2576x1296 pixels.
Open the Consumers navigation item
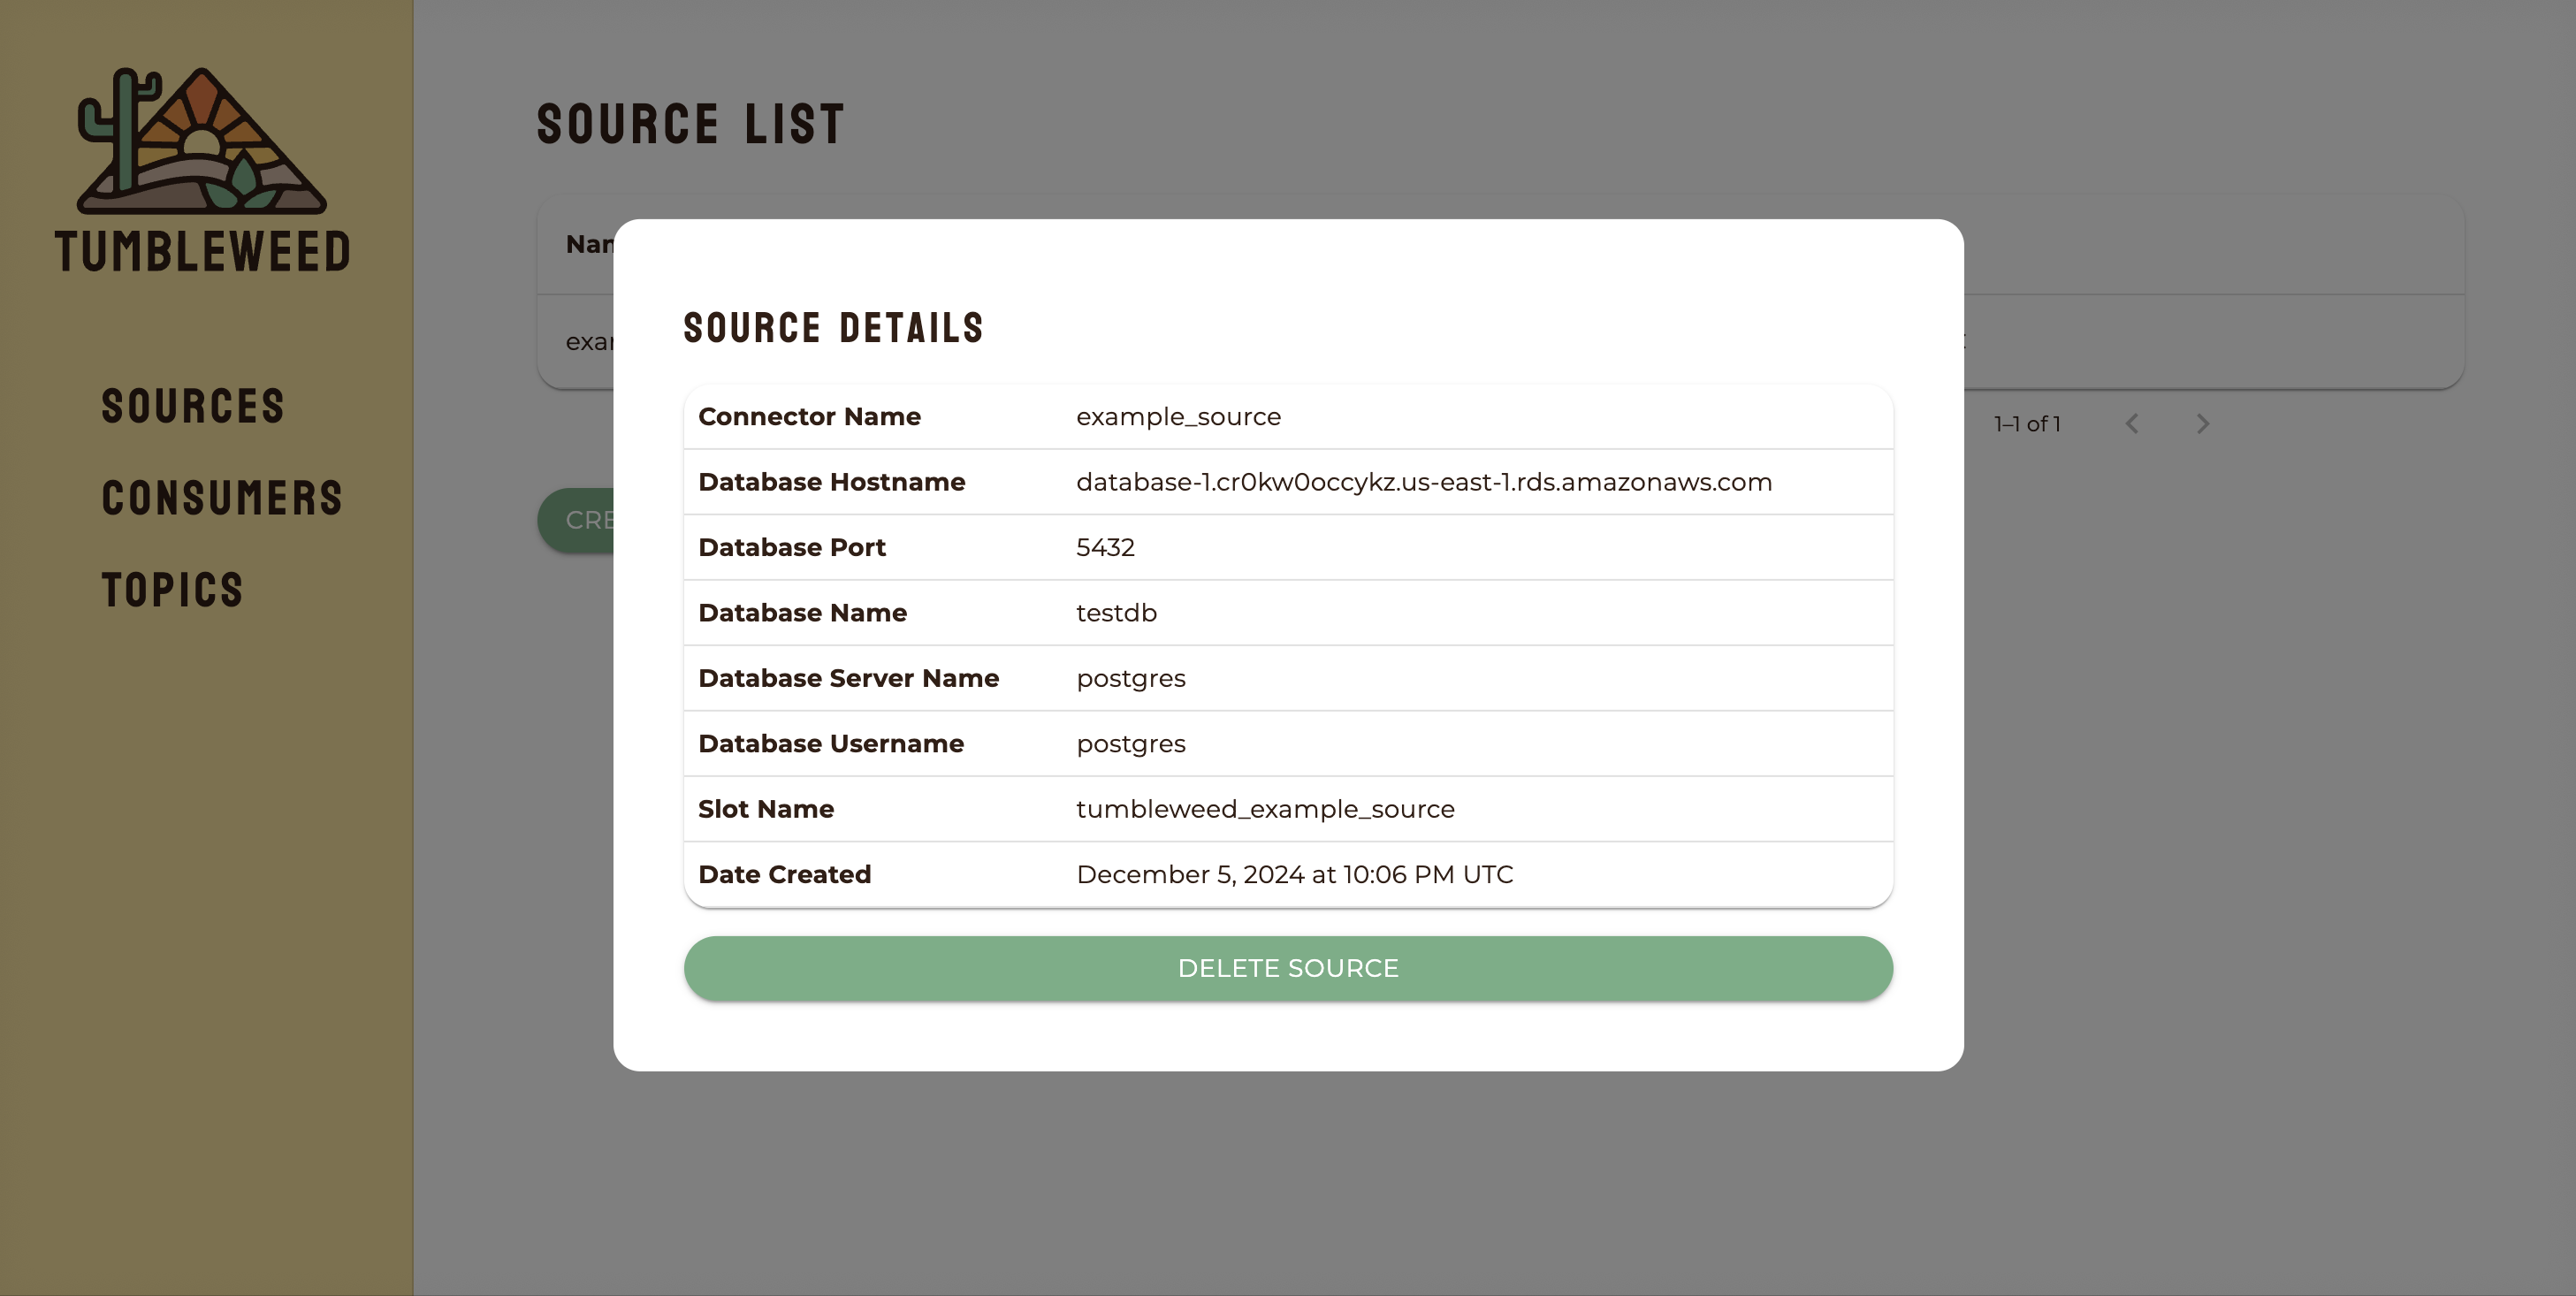tap(222, 498)
